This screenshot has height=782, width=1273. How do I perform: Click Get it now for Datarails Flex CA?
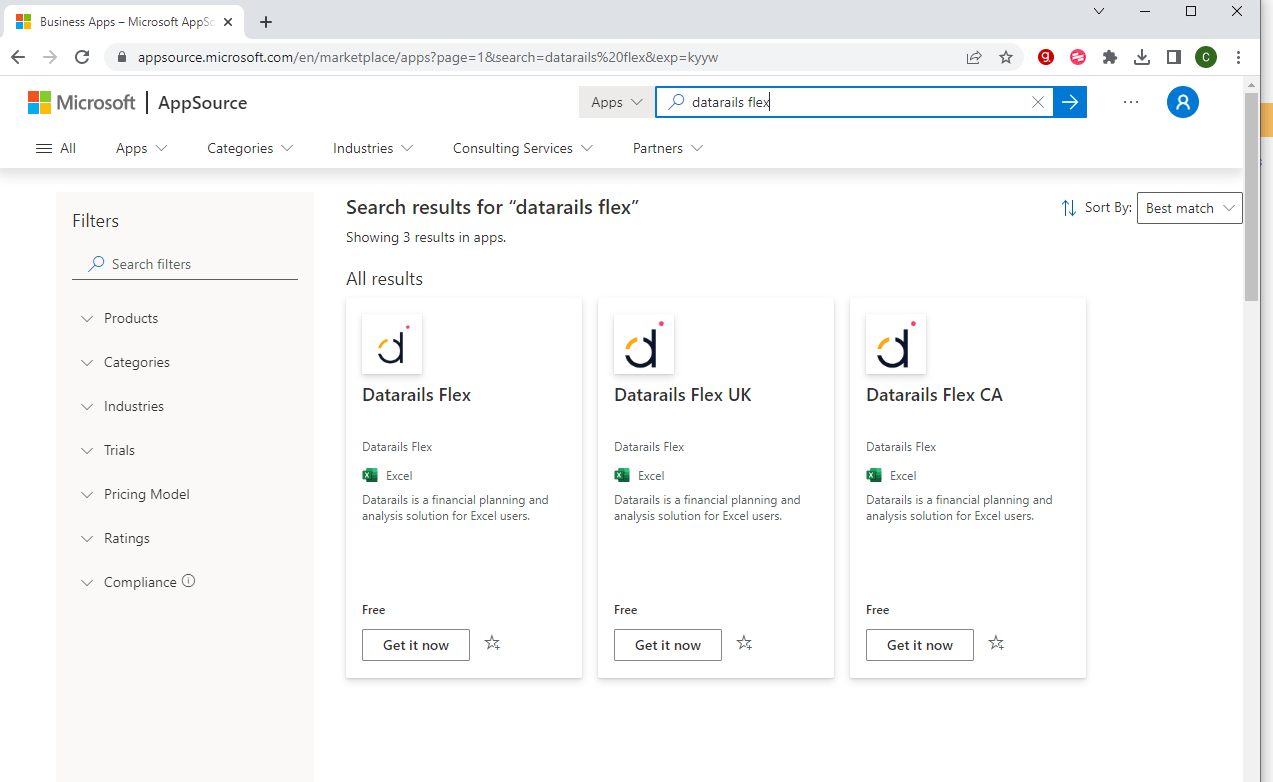(x=919, y=644)
